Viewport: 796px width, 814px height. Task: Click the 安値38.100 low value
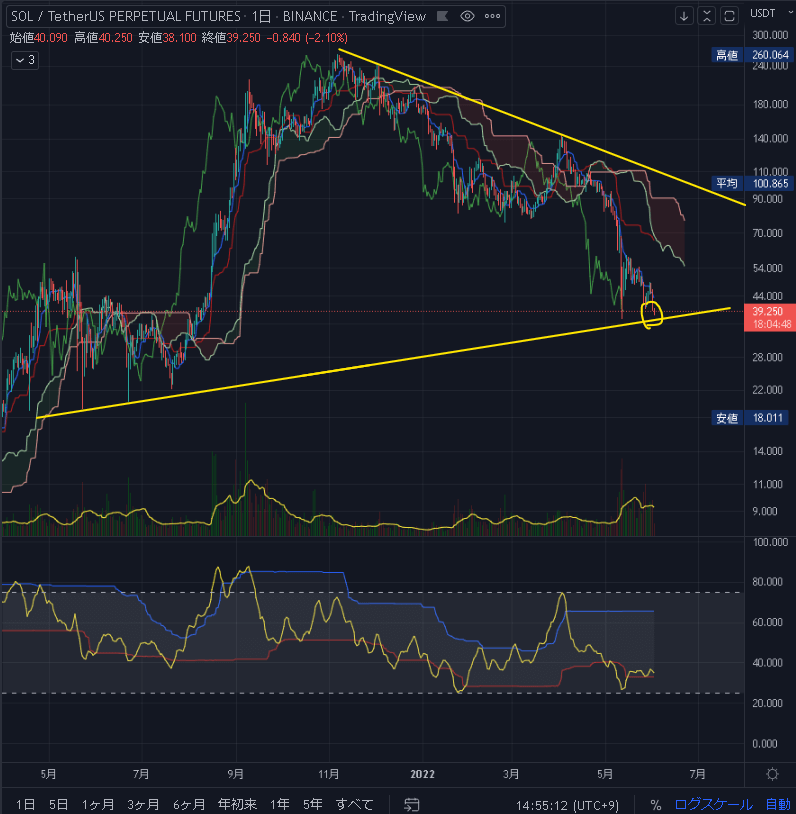coord(167,38)
